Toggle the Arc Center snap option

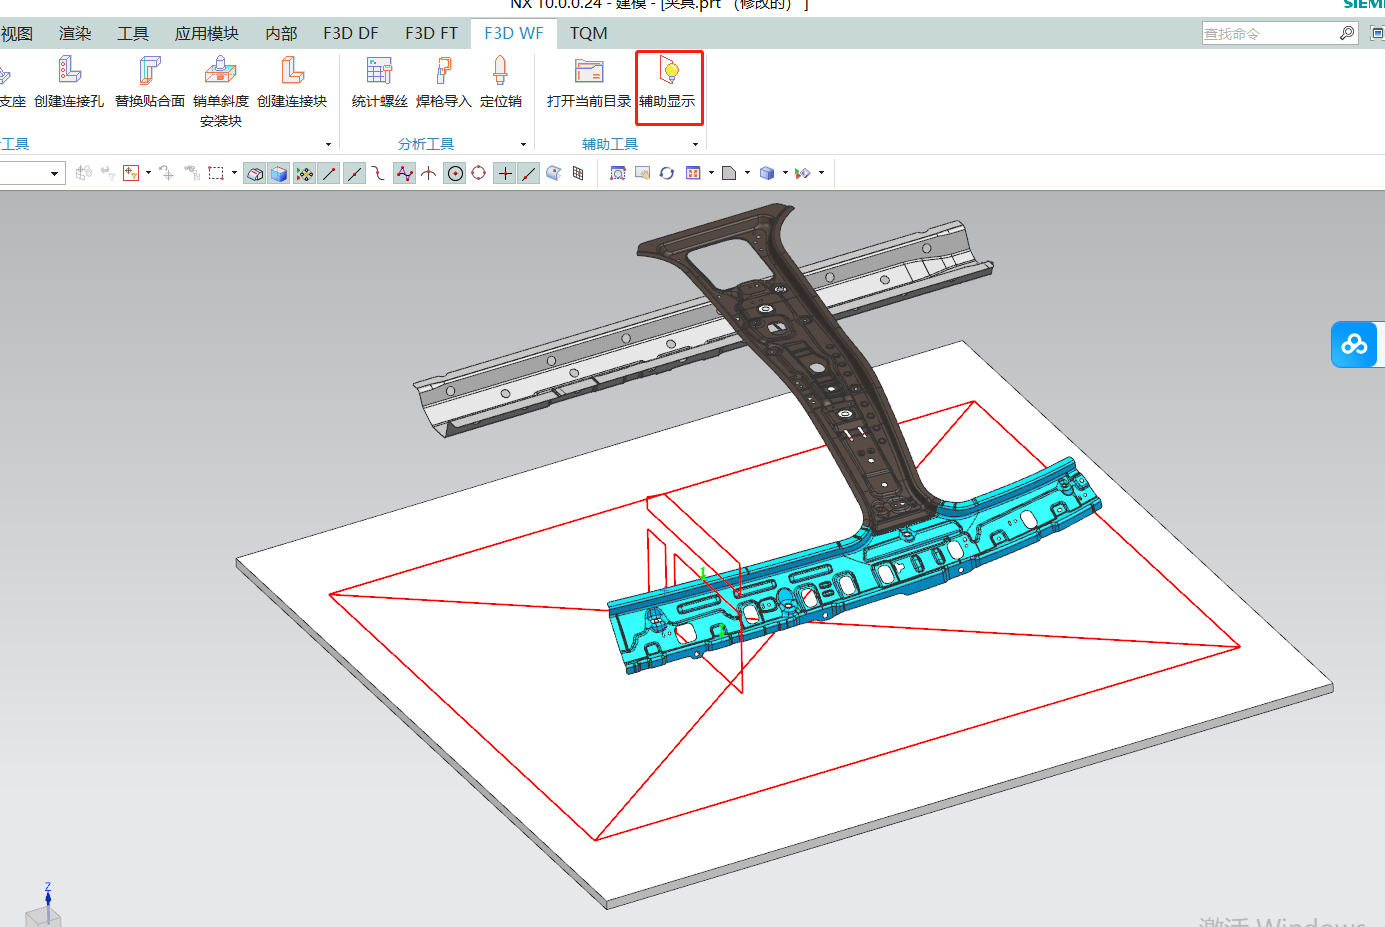455,173
